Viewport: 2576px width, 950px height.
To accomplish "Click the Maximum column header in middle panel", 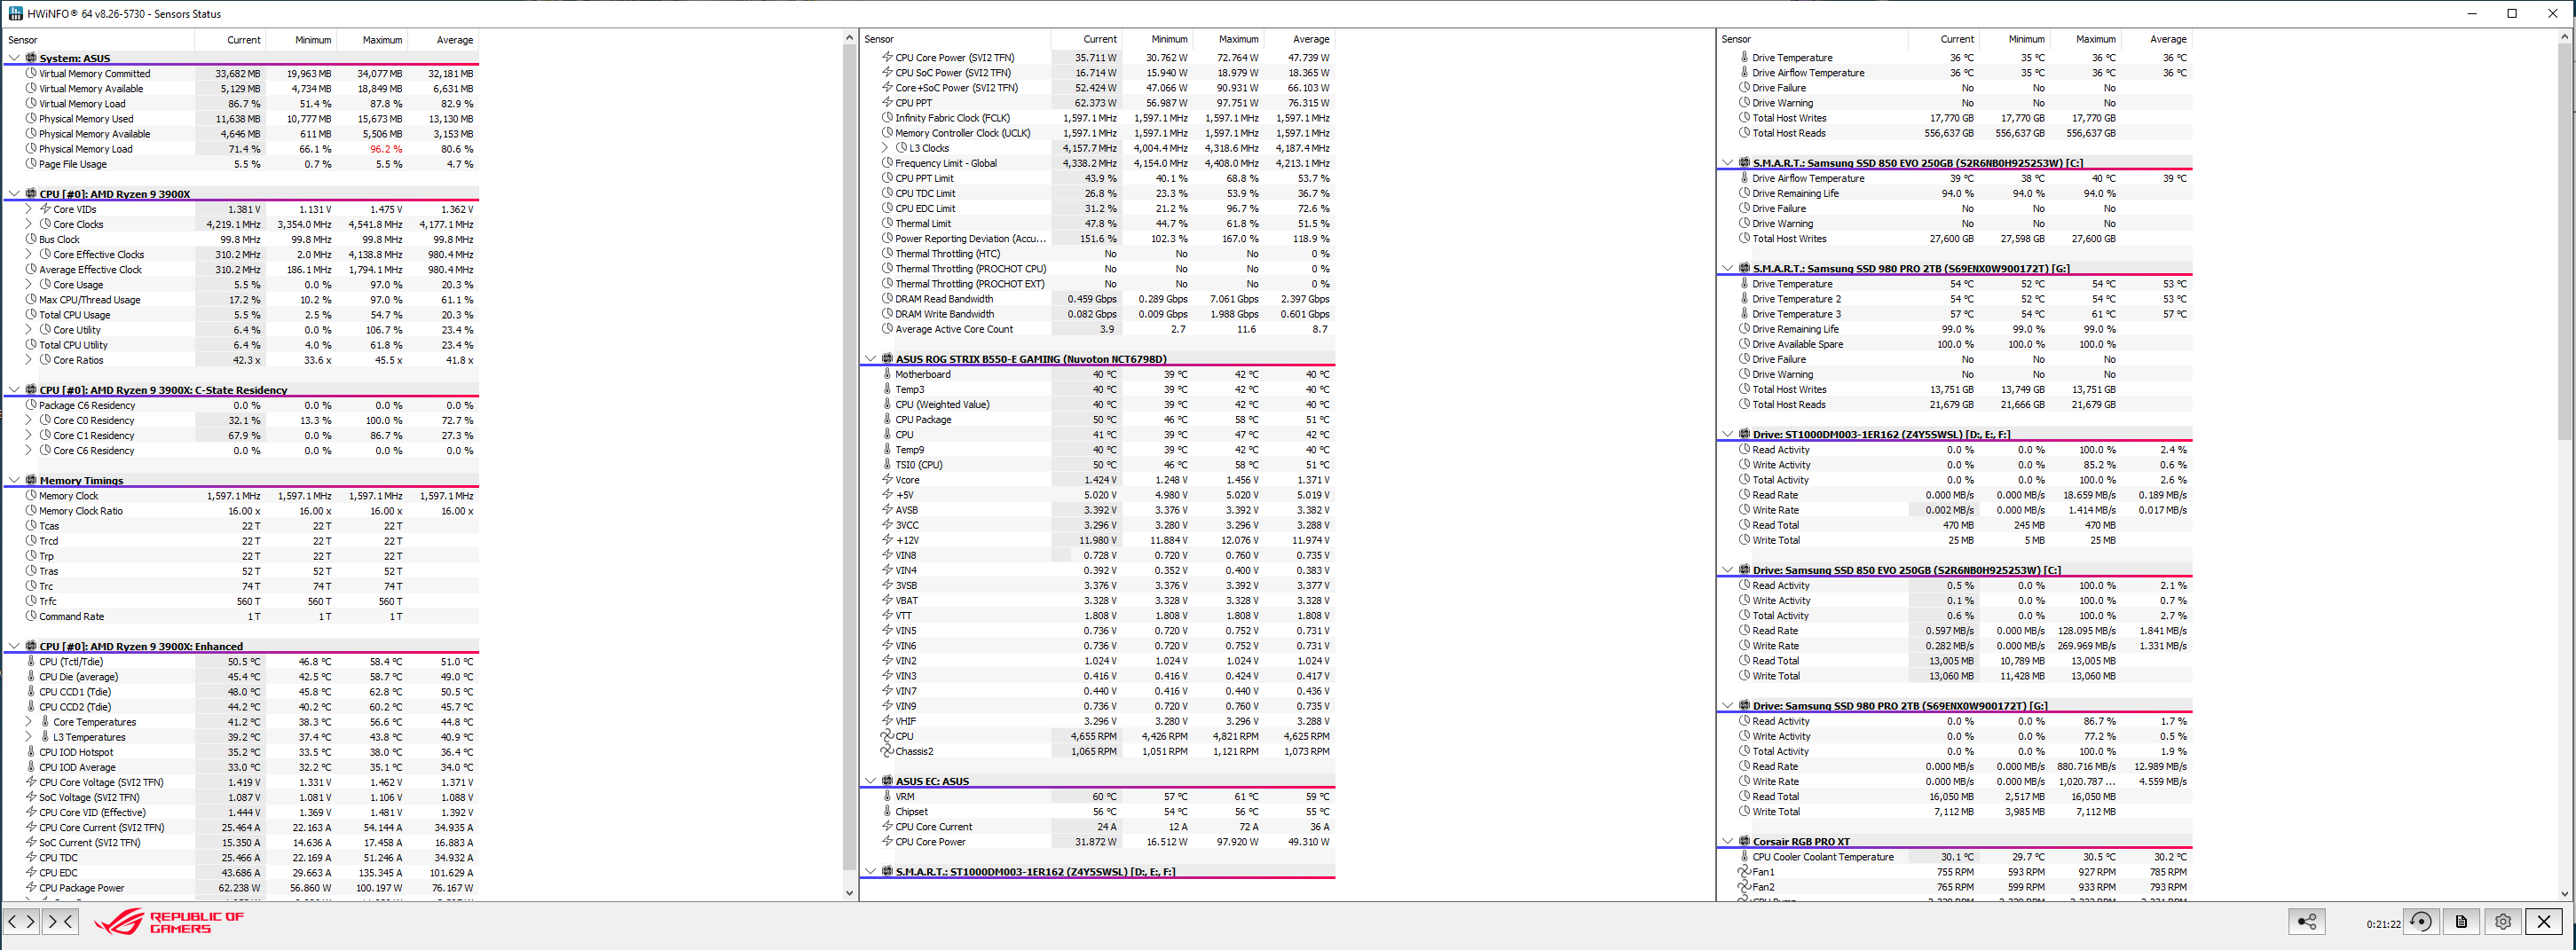I will point(1228,39).
